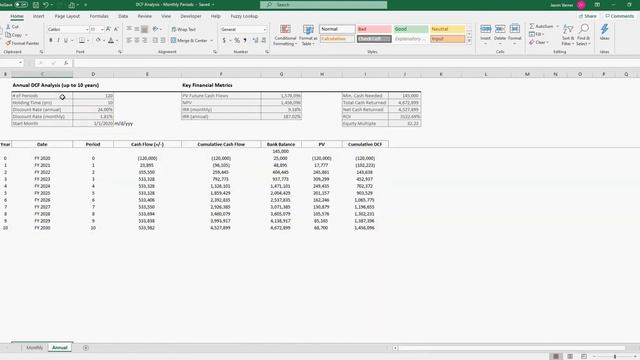Viewport: 640px width, 360px height.
Task: Top align cell contents
Action: pos(129,29)
